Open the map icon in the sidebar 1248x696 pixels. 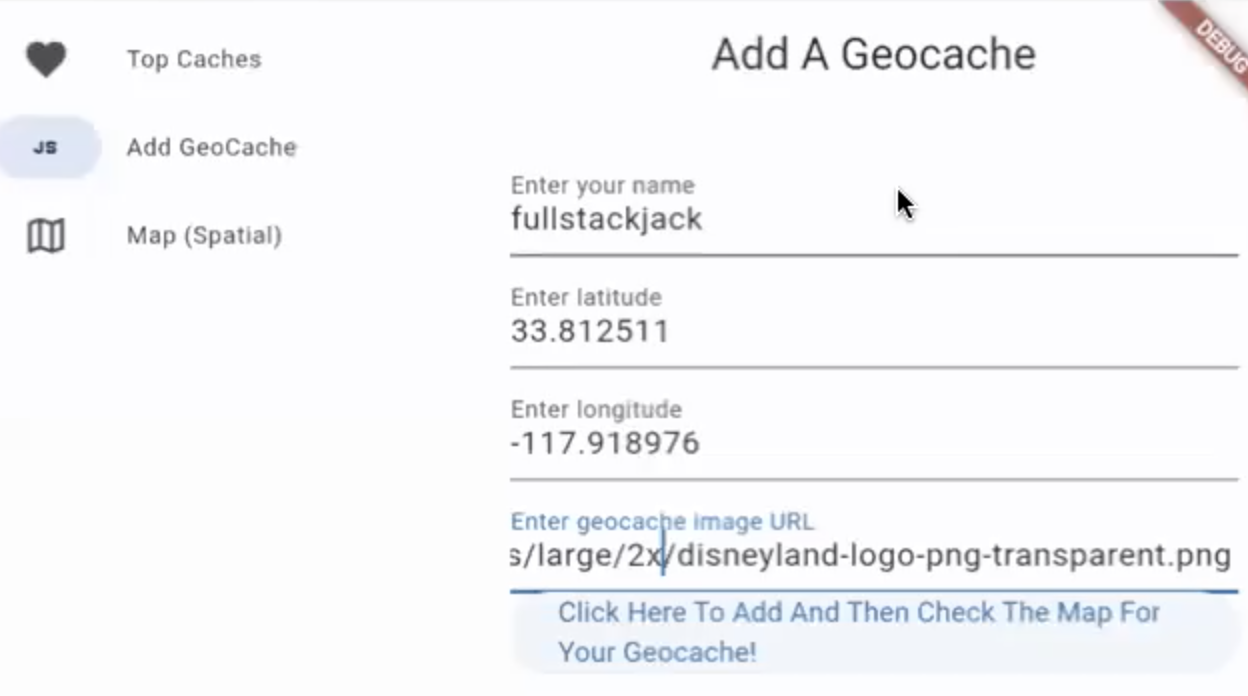[x=46, y=236]
